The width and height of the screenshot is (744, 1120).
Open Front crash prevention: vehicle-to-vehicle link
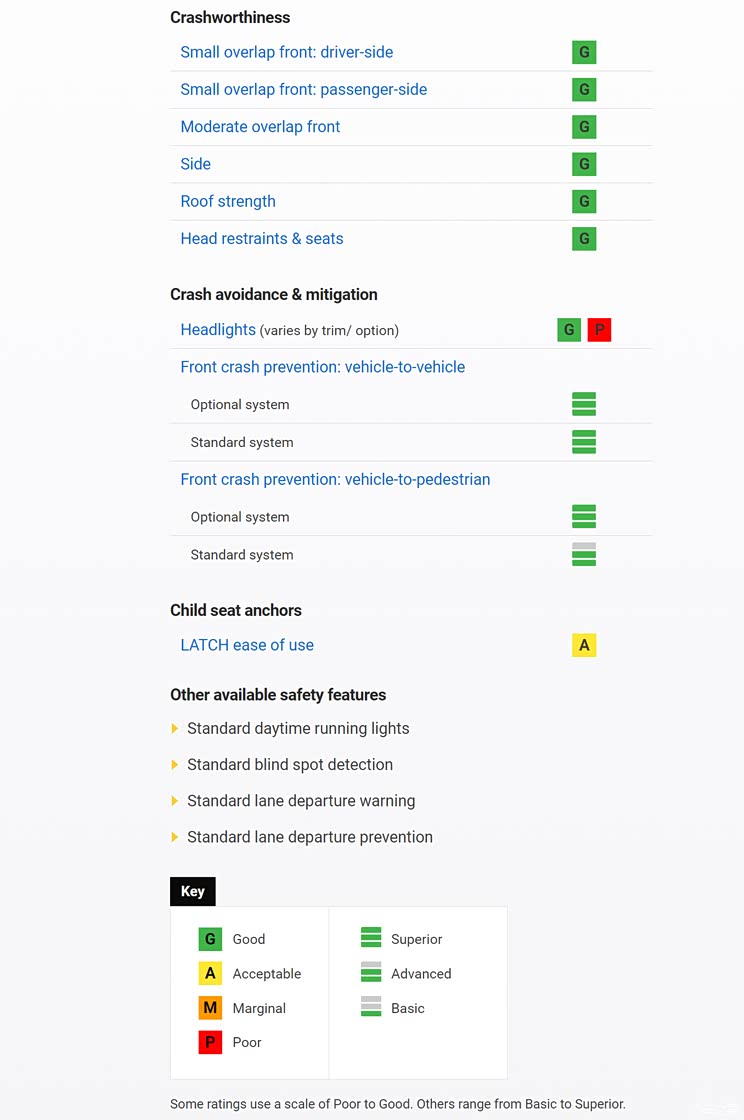click(323, 367)
